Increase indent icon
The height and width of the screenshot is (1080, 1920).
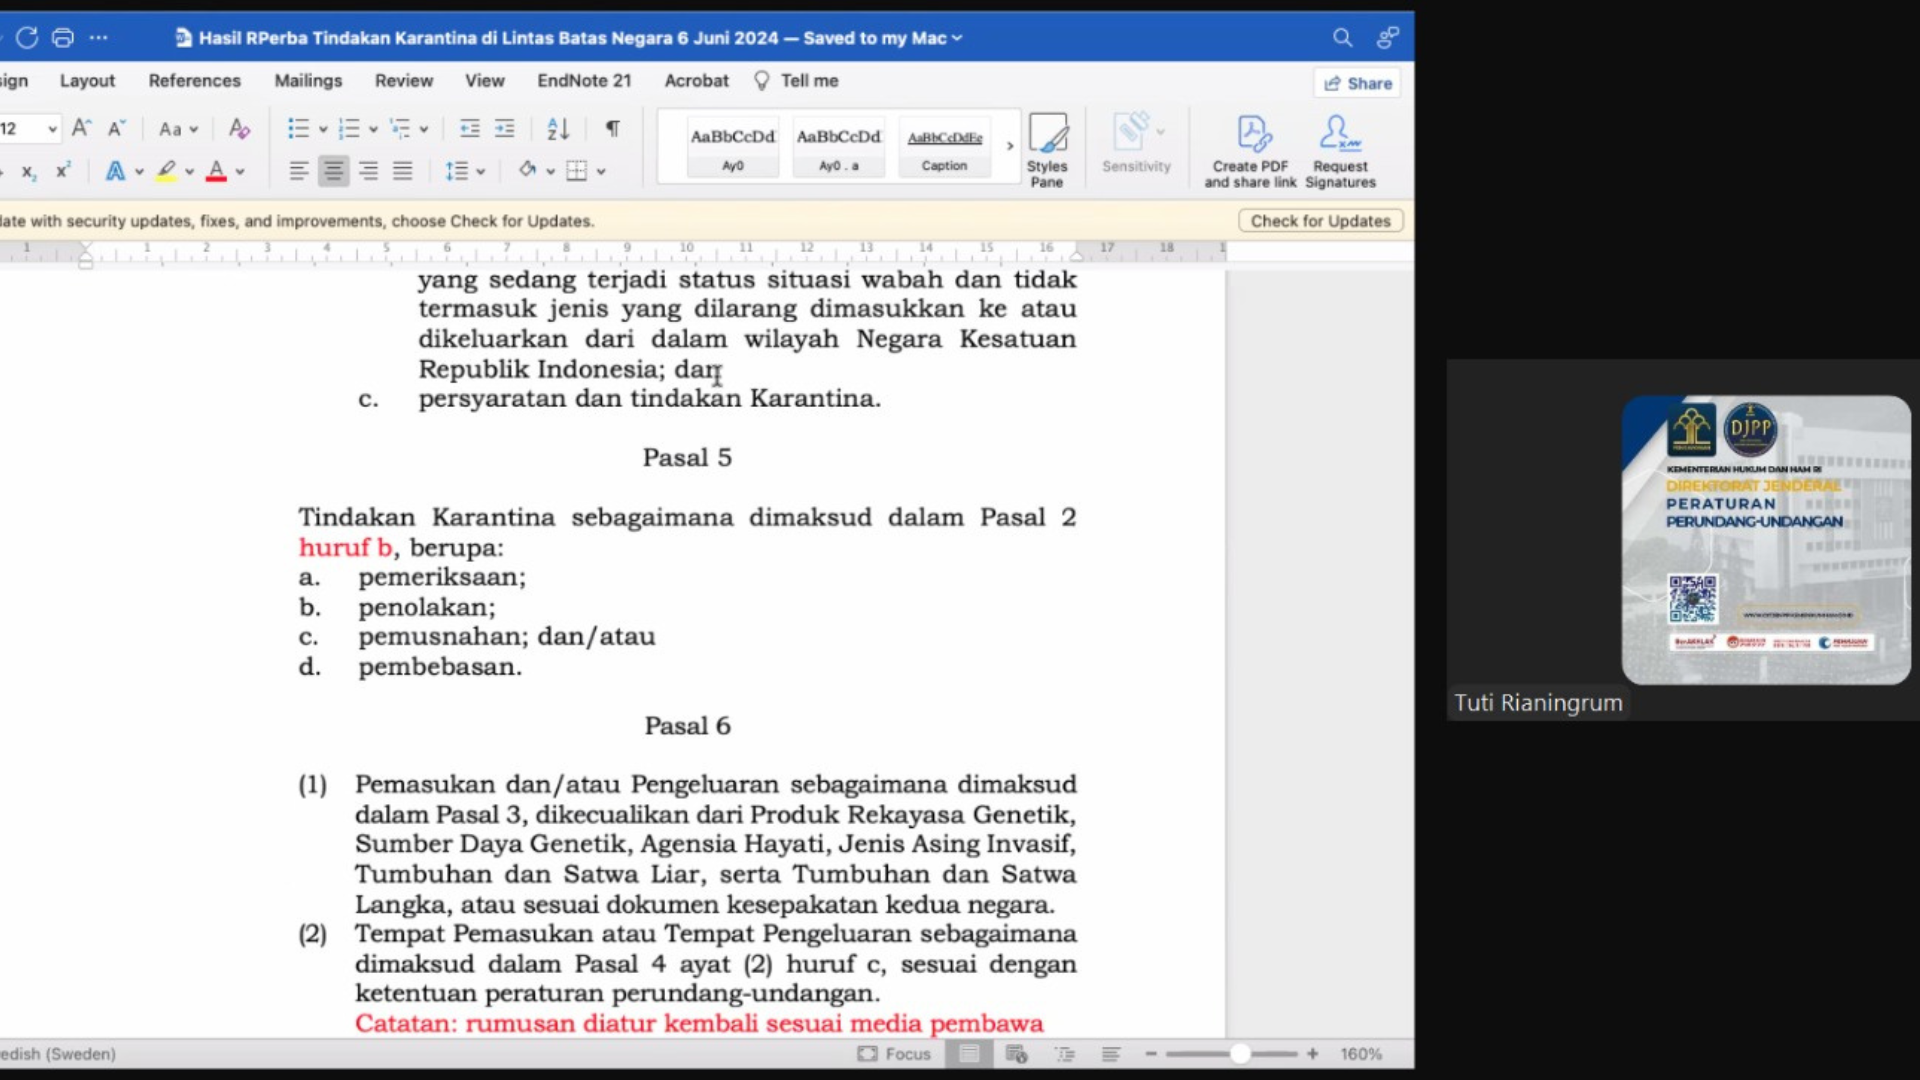[505, 128]
